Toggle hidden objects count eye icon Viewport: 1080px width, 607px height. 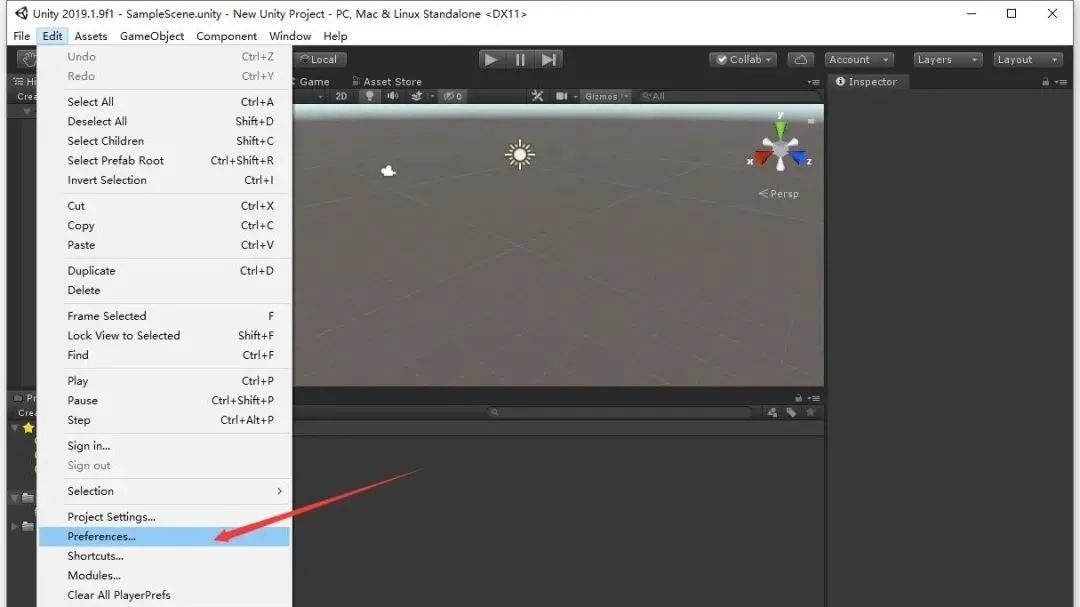tap(450, 96)
